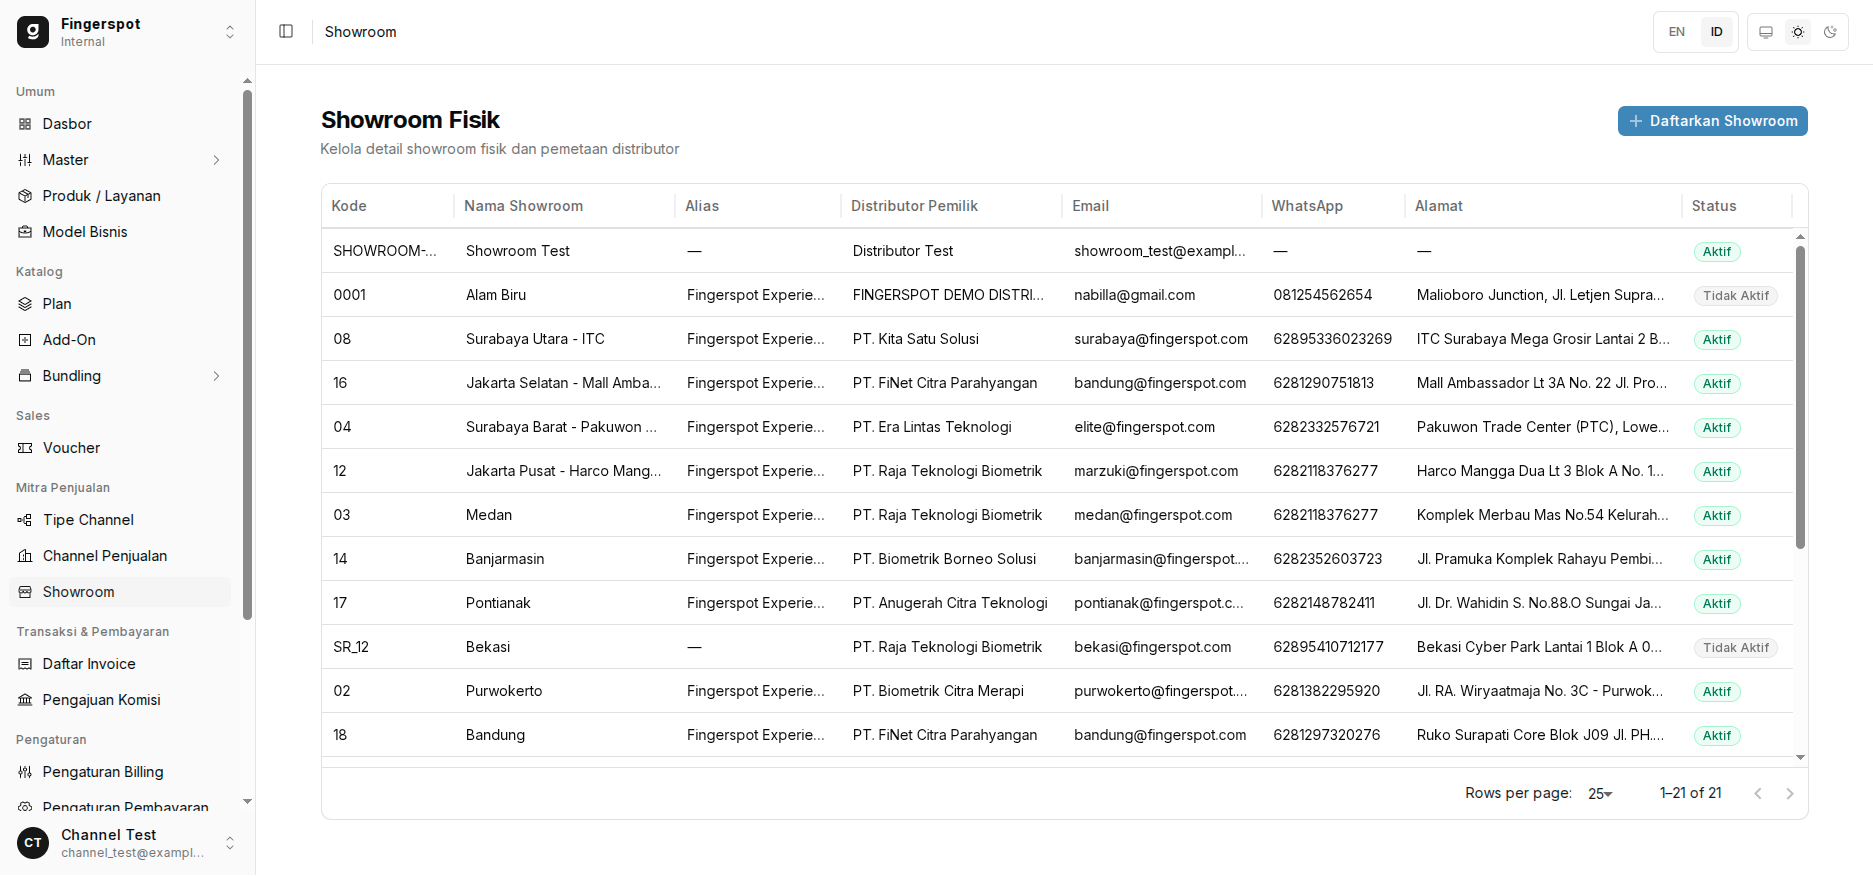Viewport: 1873px width, 876px height.
Task: Click Daftarkan Showroom button
Action: pos(1712,121)
